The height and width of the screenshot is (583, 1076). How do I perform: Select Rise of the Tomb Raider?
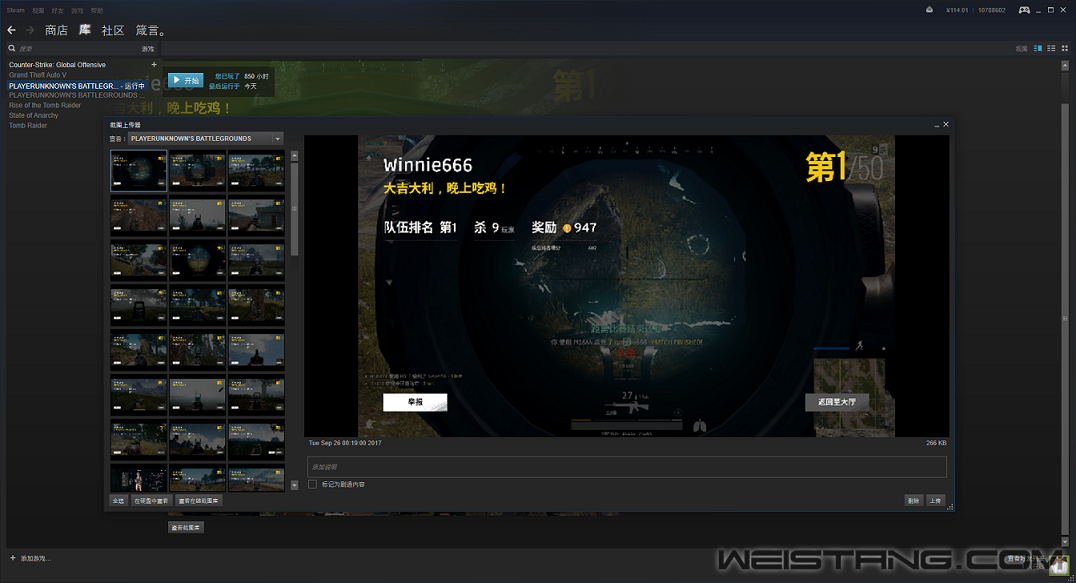(45, 105)
